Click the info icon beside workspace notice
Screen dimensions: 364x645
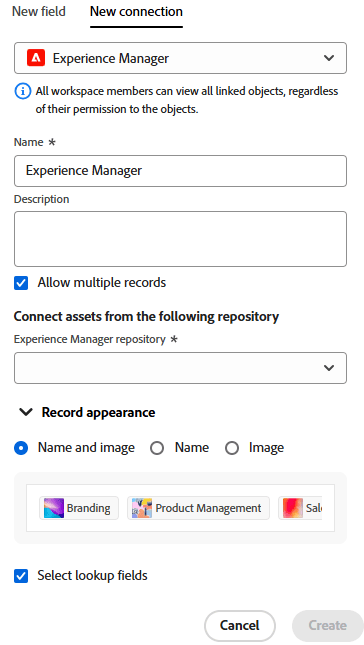coord(23,91)
